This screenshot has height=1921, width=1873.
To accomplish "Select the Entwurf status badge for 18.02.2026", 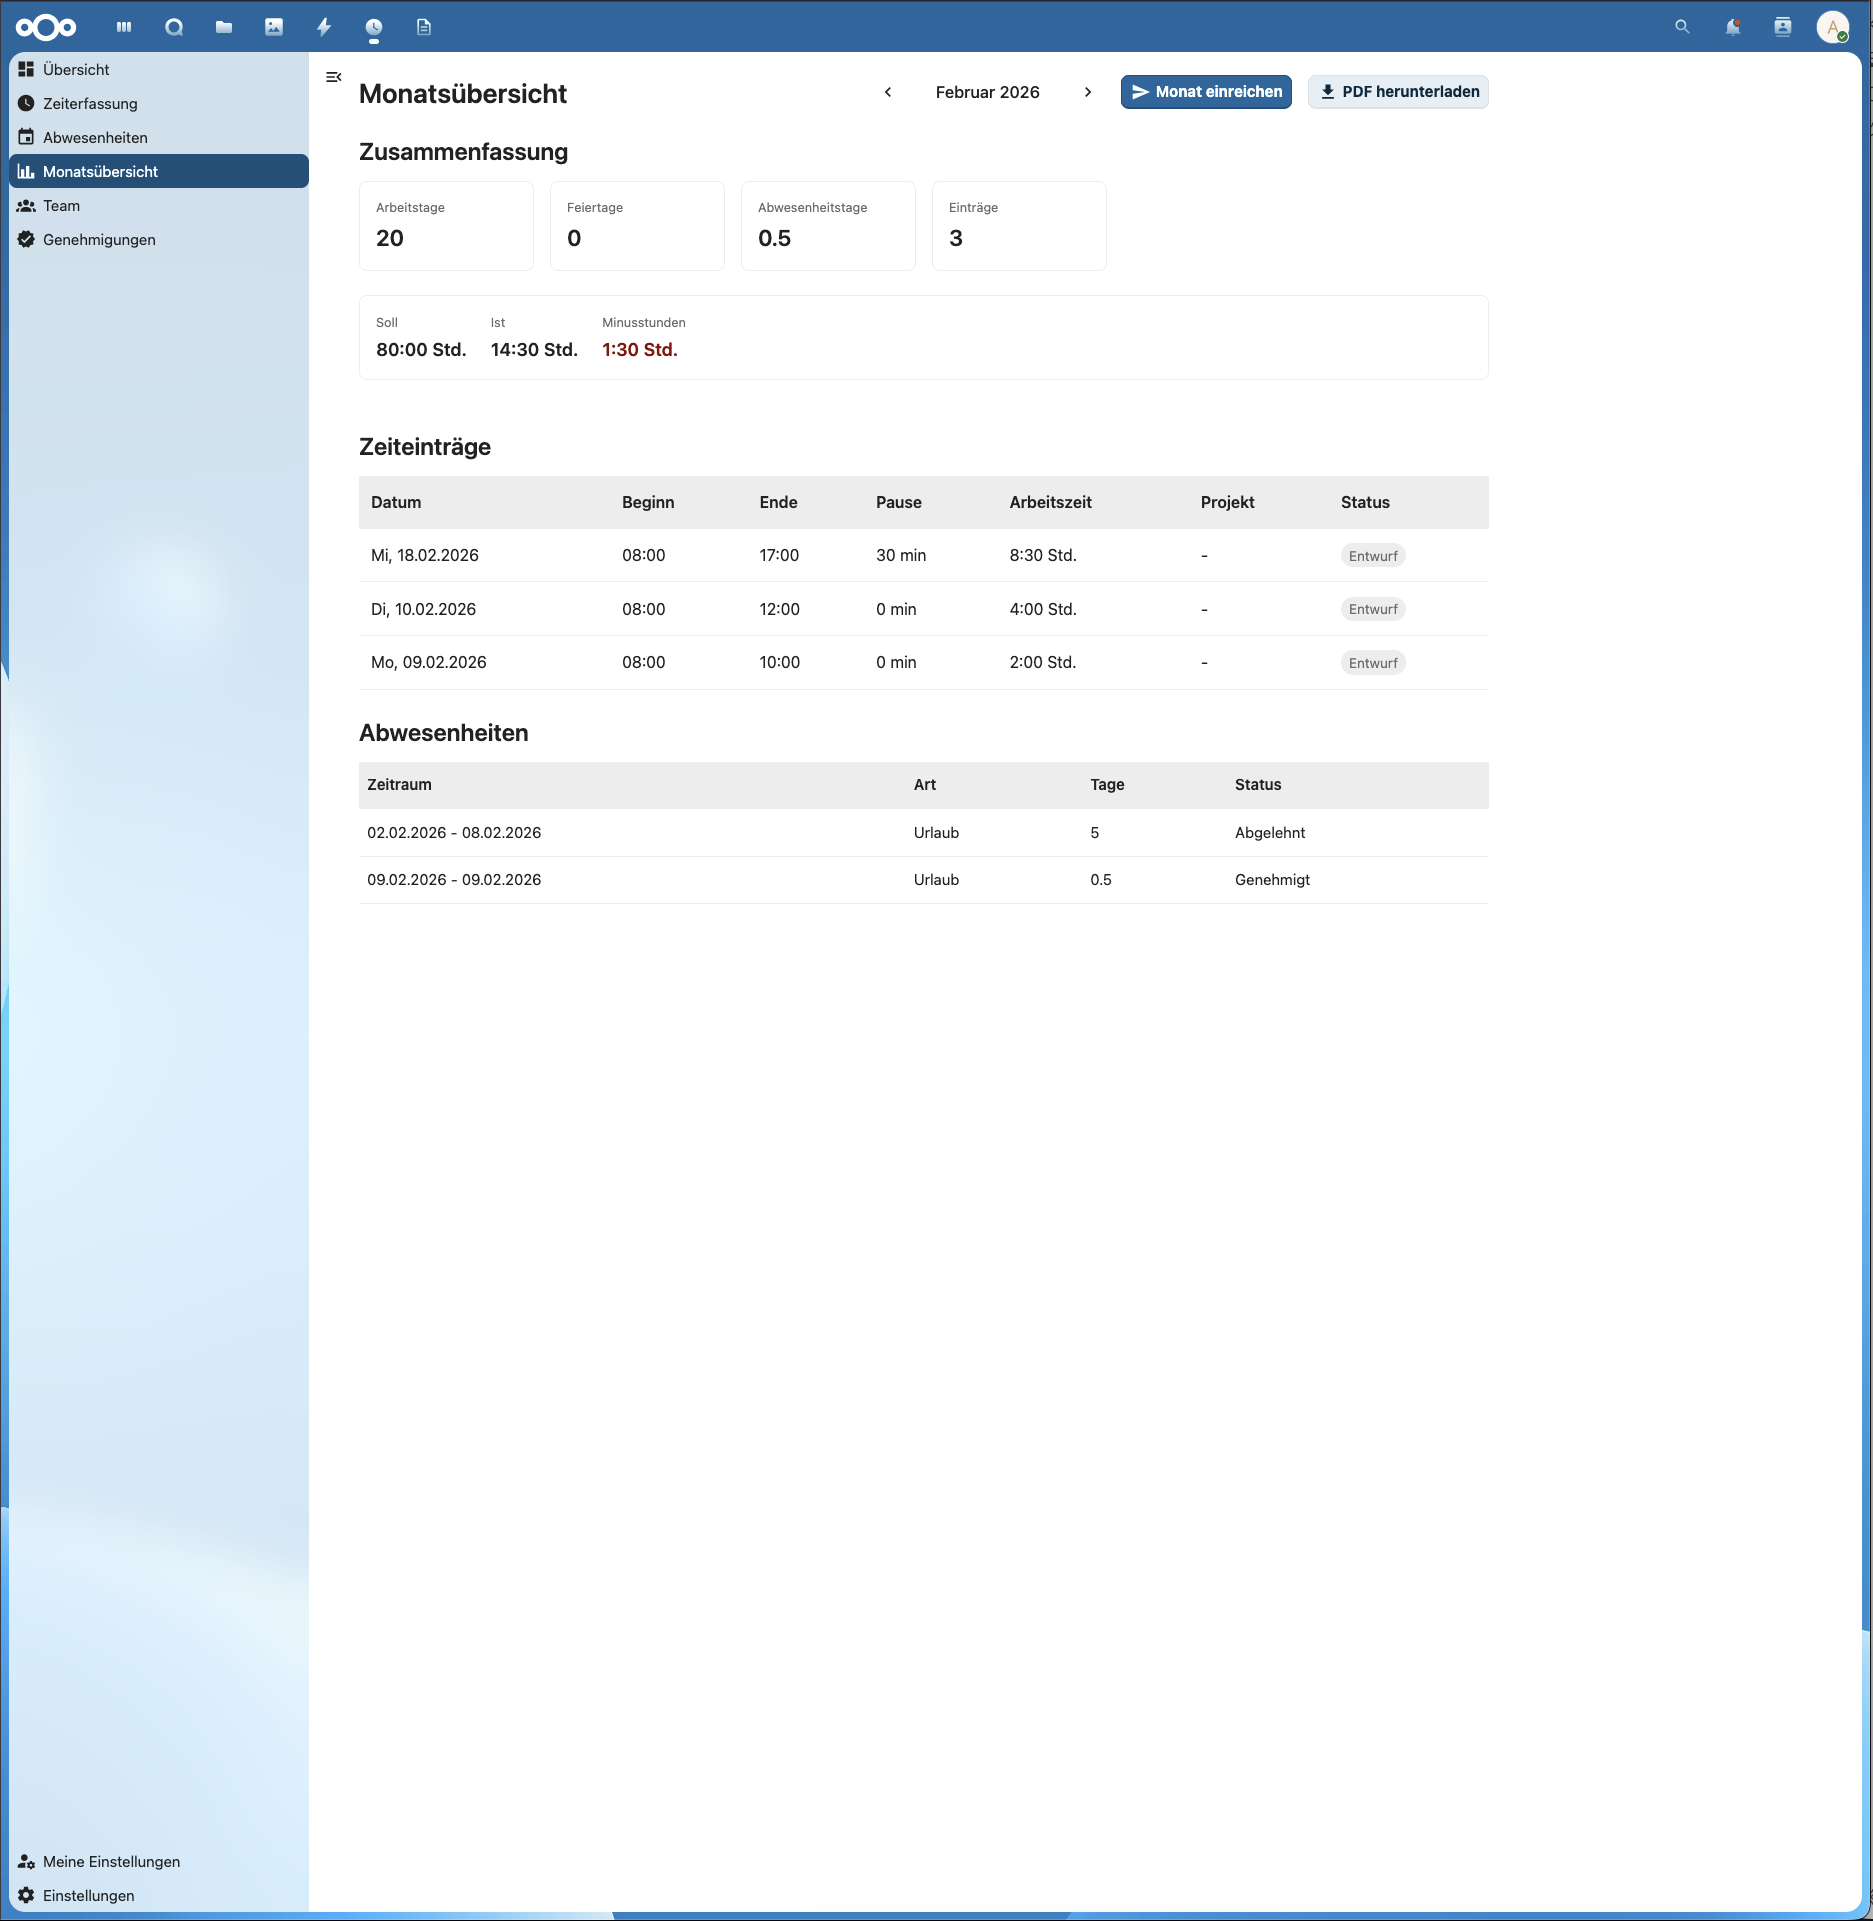I will pyautogui.click(x=1372, y=555).
